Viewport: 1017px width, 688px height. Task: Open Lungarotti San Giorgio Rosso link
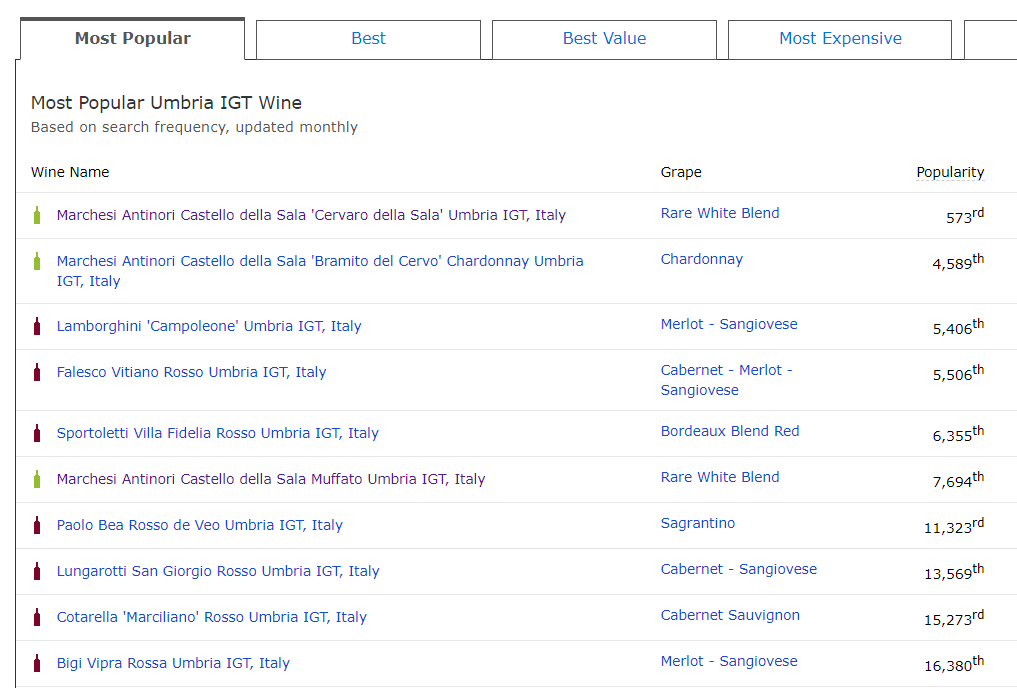click(218, 571)
